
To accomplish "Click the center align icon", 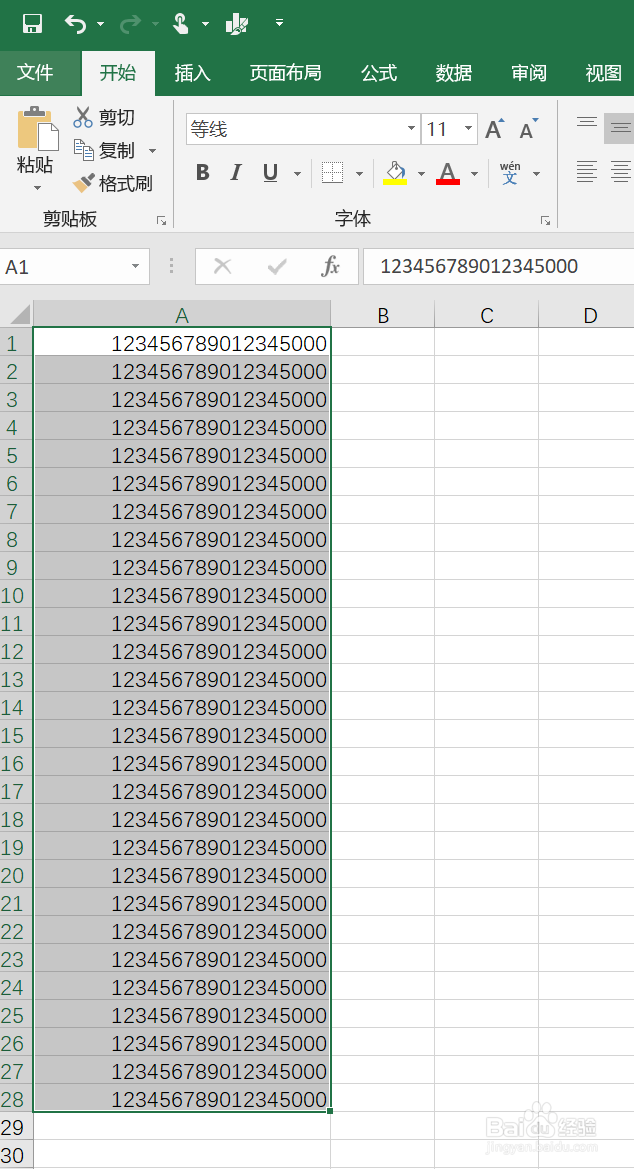I will (620, 171).
